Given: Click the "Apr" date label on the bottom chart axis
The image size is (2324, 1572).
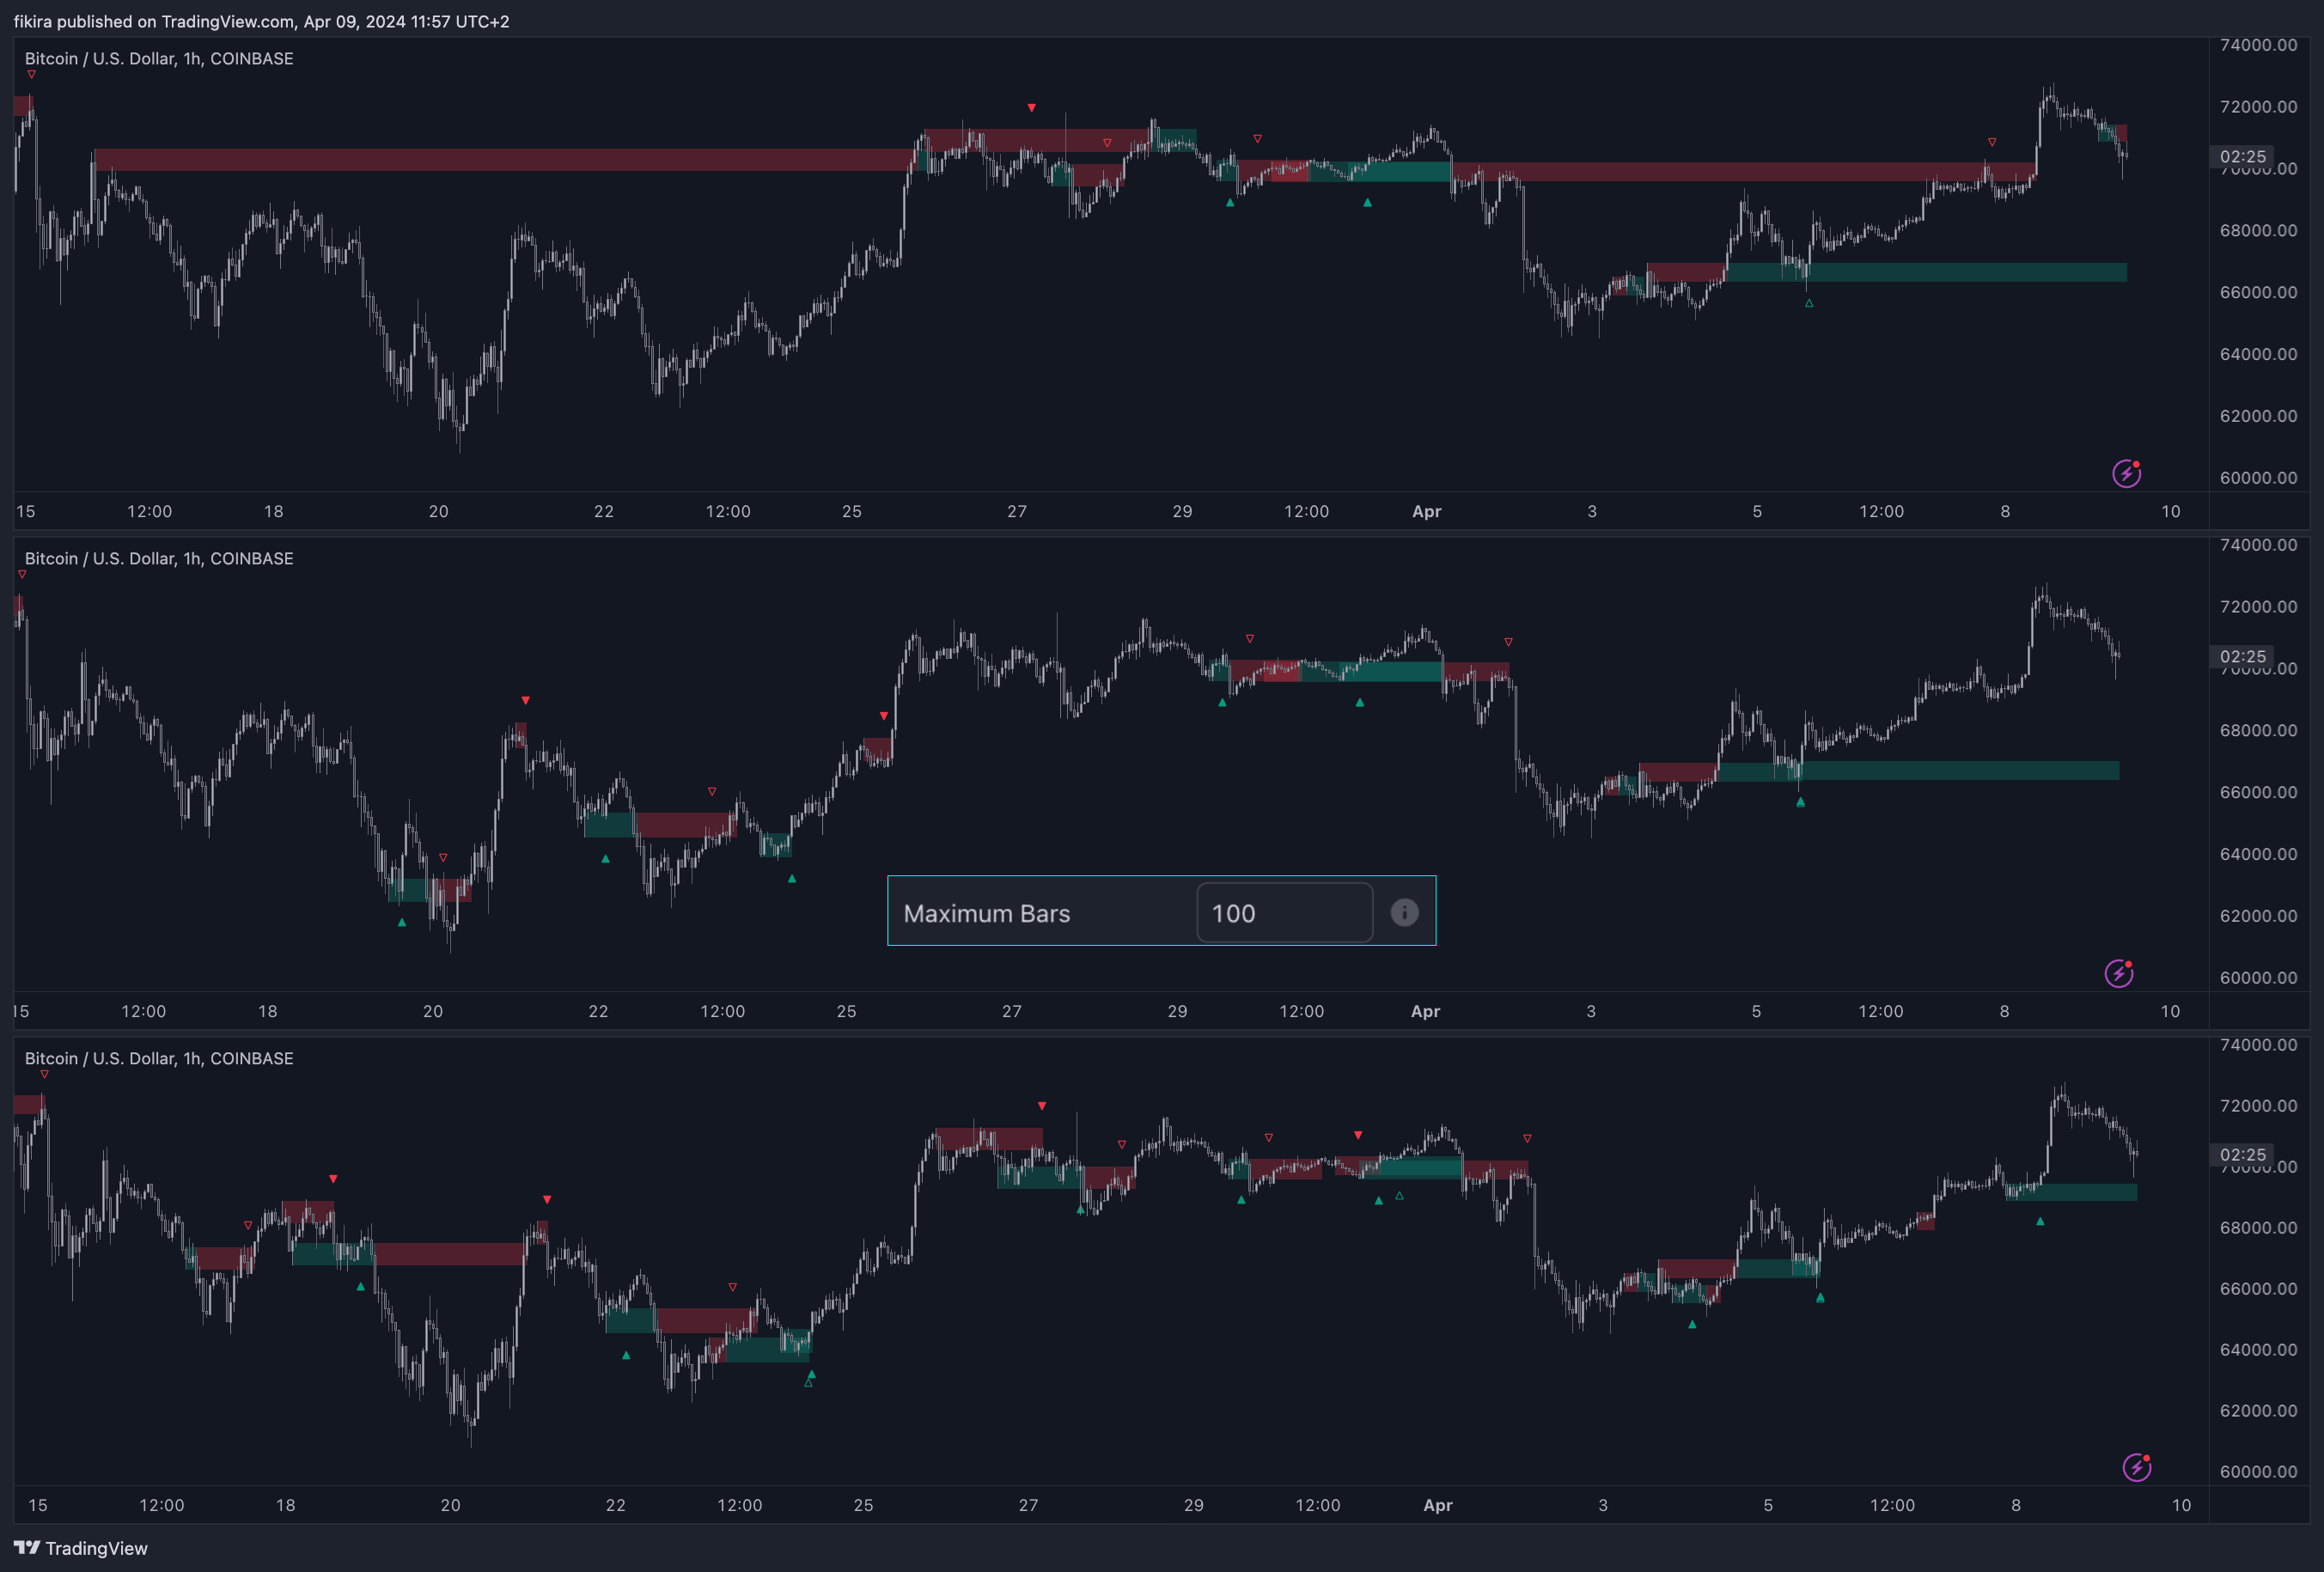Looking at the screenshot, I should pos(1437,1505).
